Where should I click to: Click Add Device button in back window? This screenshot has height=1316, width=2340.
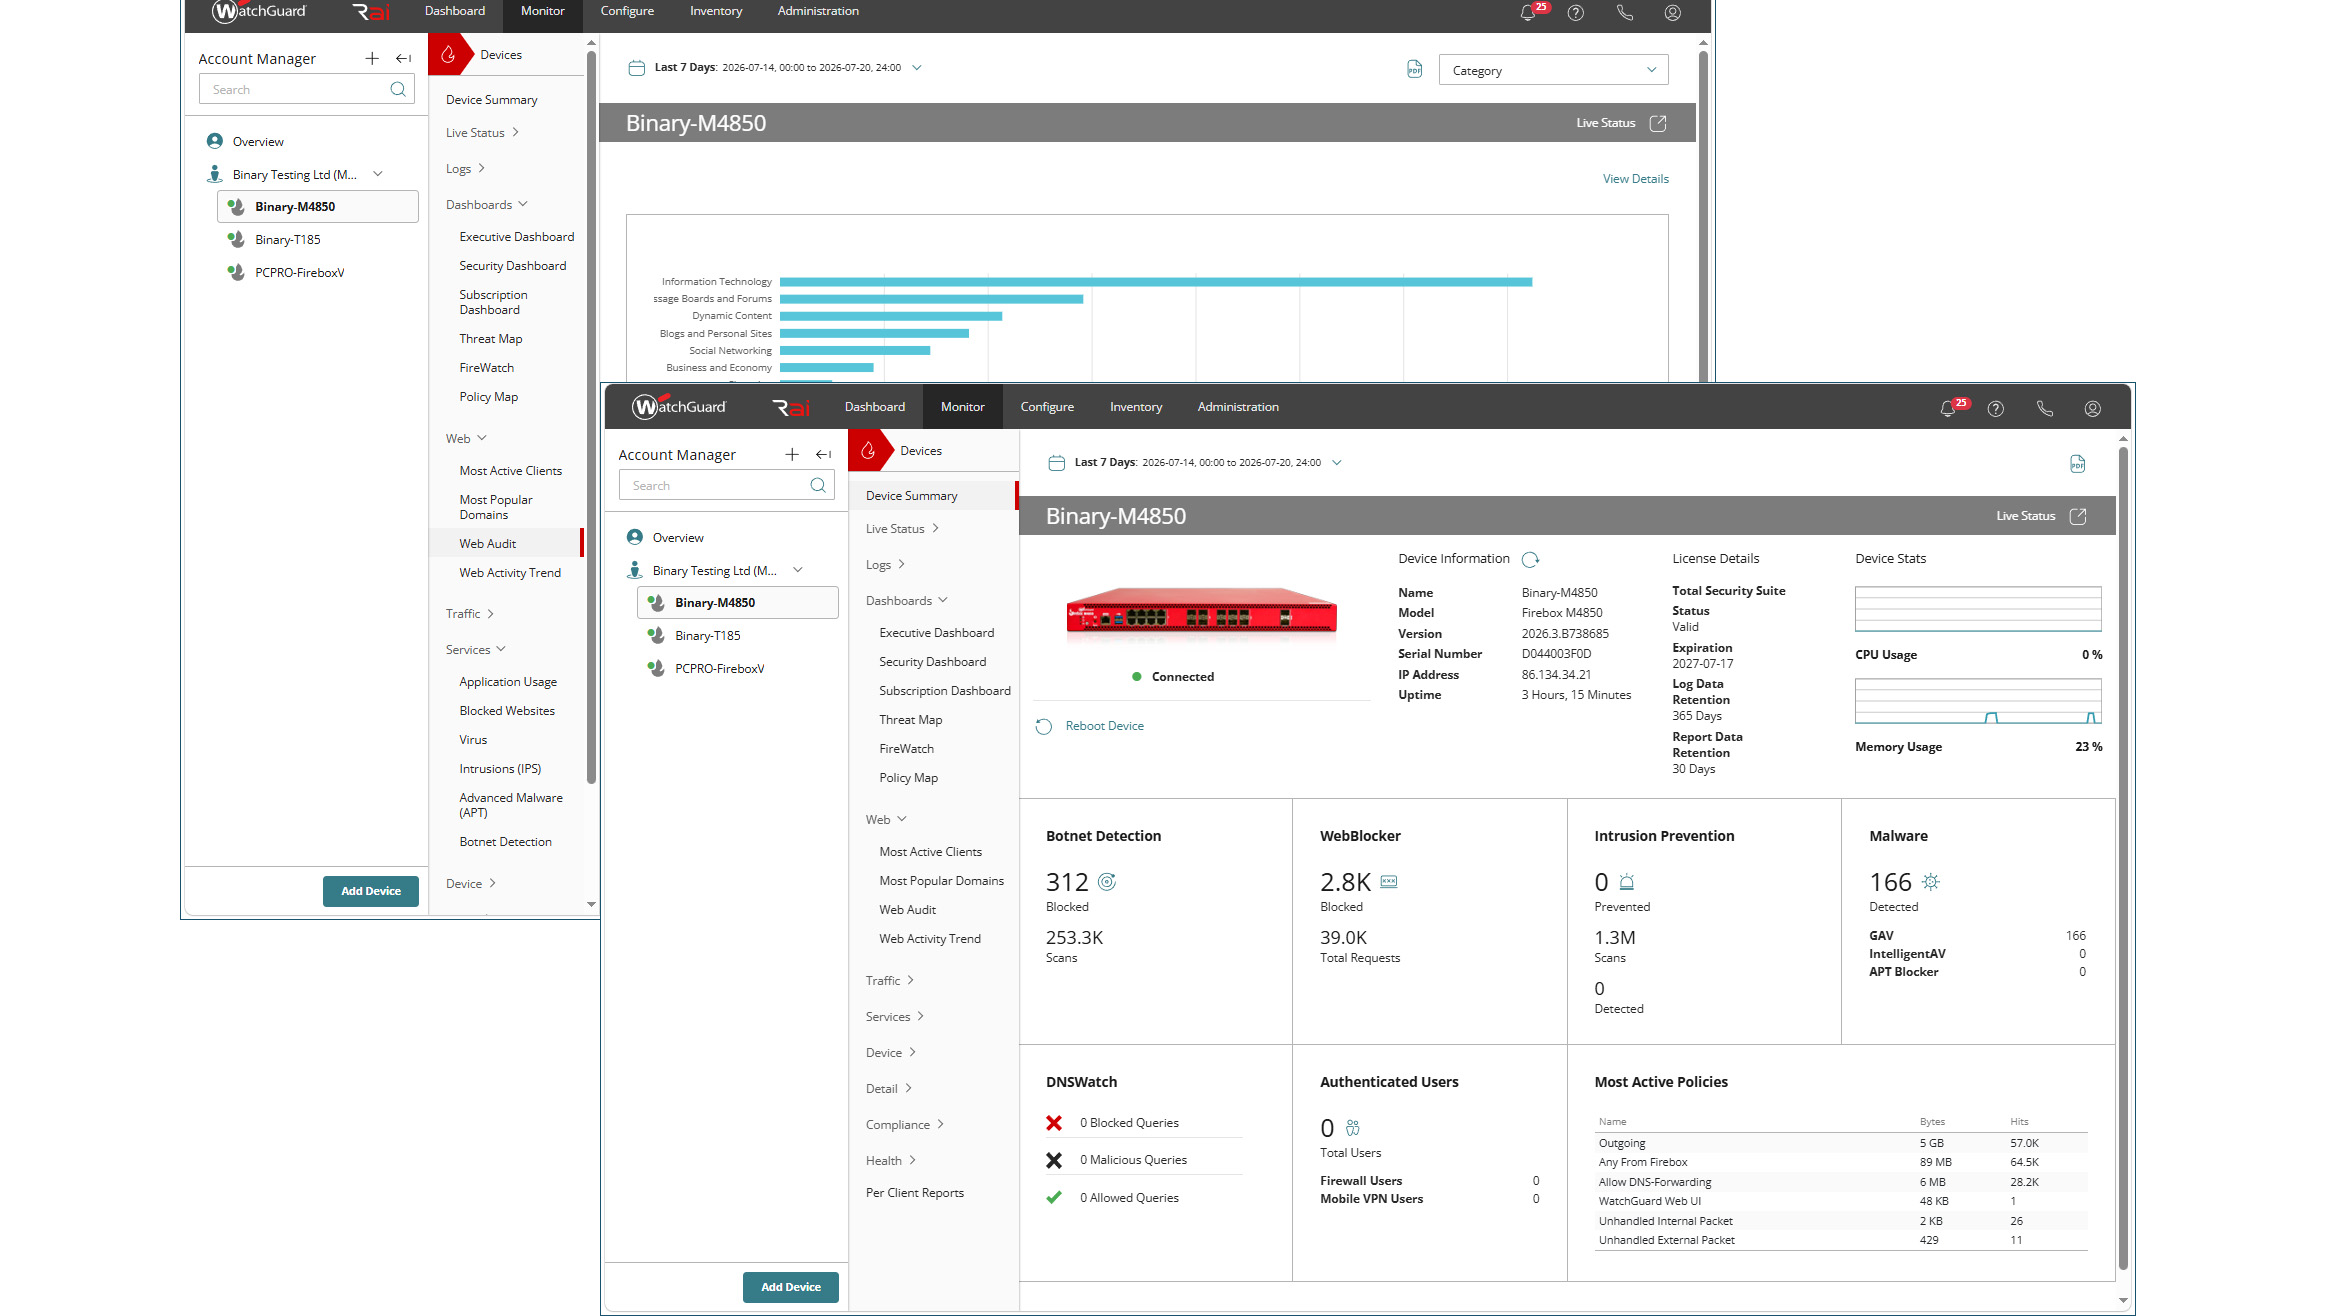[371, 891]
